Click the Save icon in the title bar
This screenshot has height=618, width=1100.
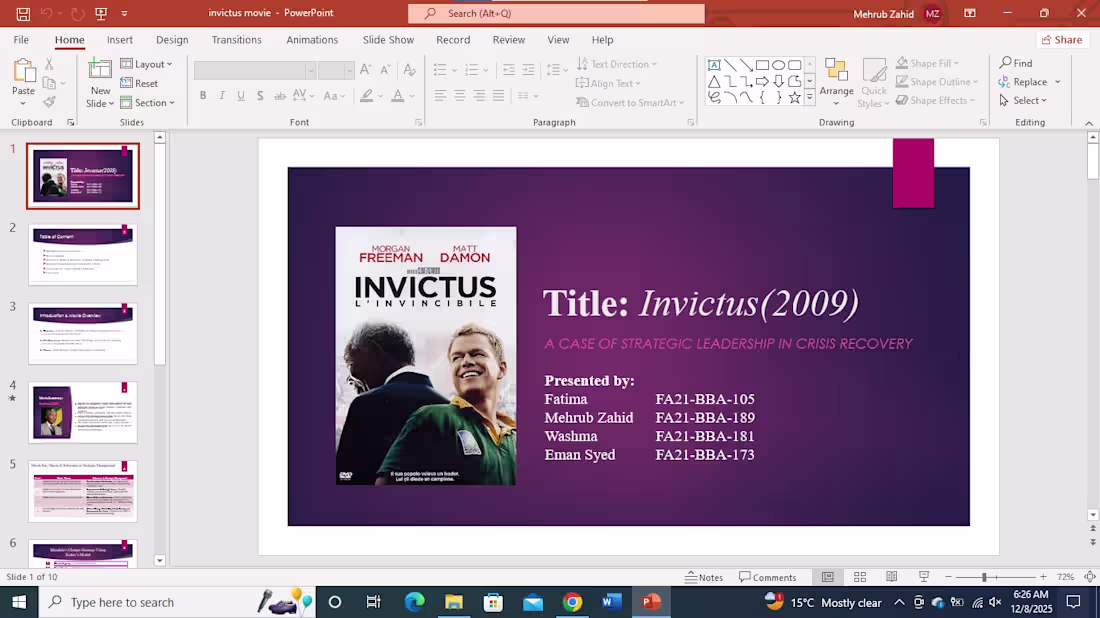[x=23, y=13]
